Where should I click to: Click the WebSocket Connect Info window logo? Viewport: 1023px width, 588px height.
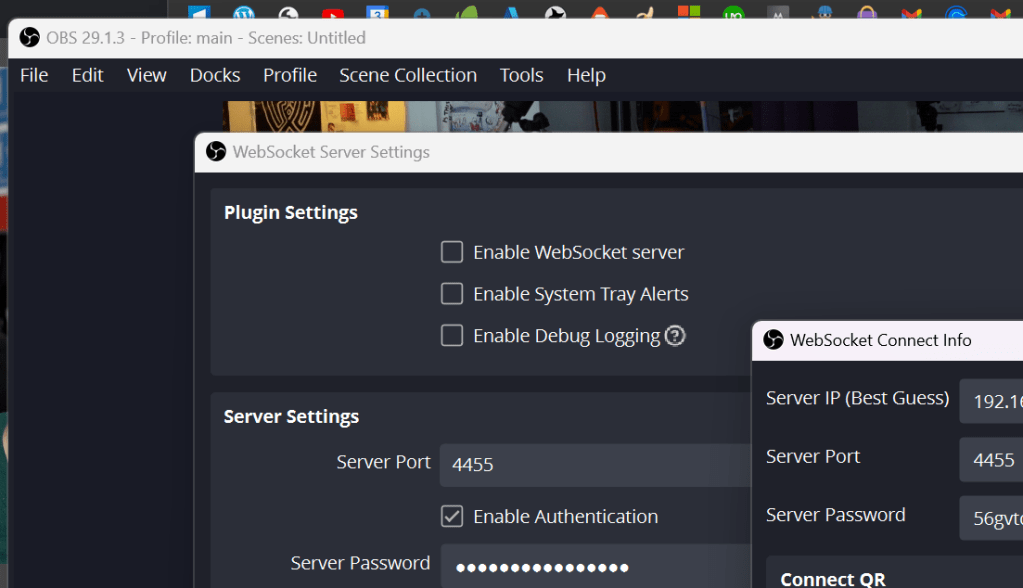(x=773, y=339)
